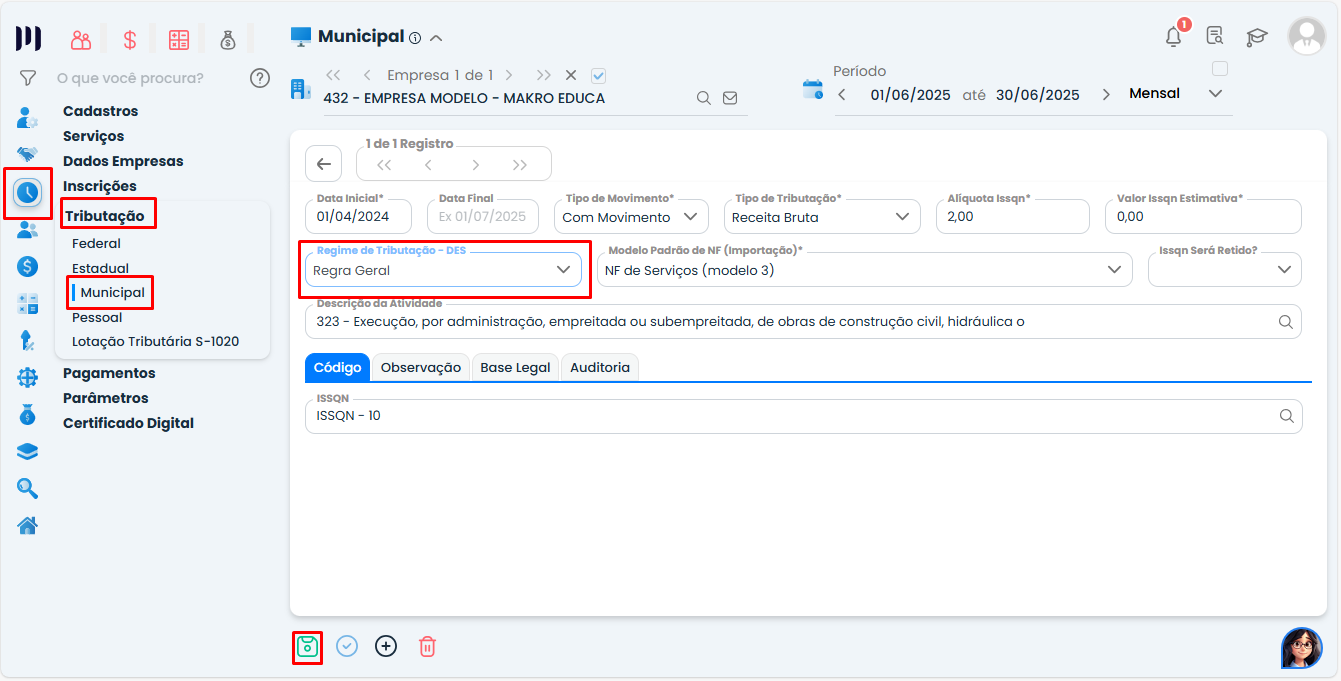The height and width of the screenshot is (681, 1341).
Task: Toggle the checkbox above period selector
Action: coord(1219,69)
